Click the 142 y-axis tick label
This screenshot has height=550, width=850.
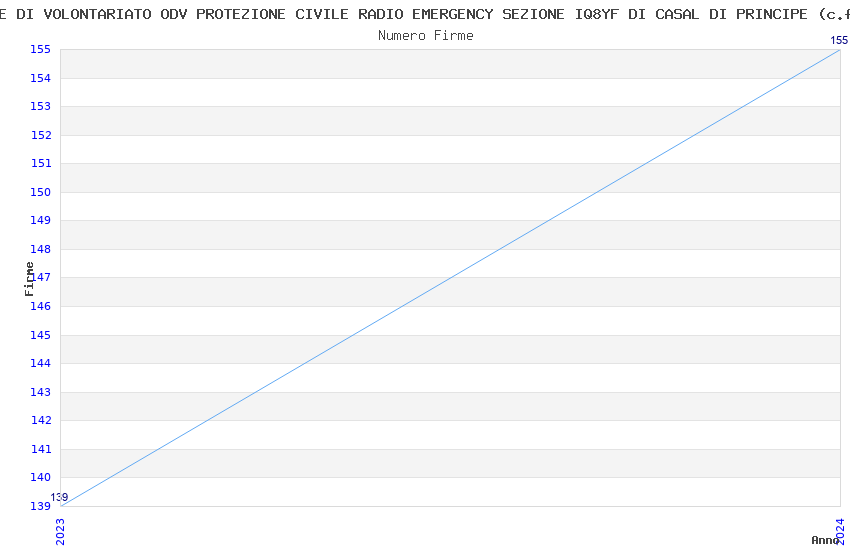pos(41,420)
